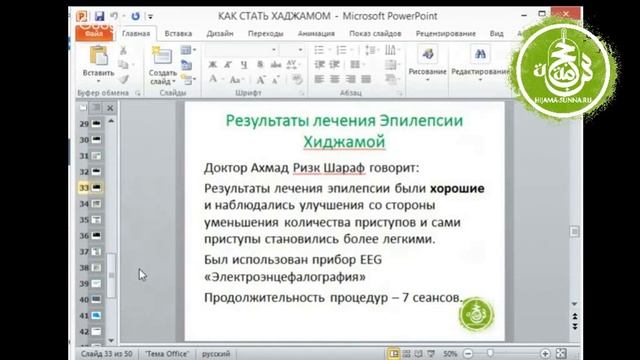
Task: Select slide 34 thumbnail in the panel
Action: coord(96,204)
